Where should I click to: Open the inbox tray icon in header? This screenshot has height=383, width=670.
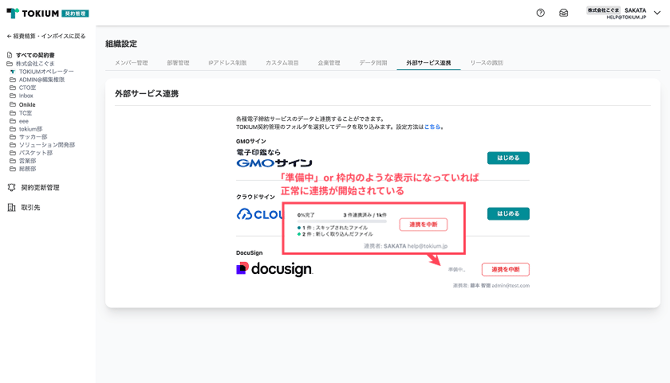(x=564, y=13)
